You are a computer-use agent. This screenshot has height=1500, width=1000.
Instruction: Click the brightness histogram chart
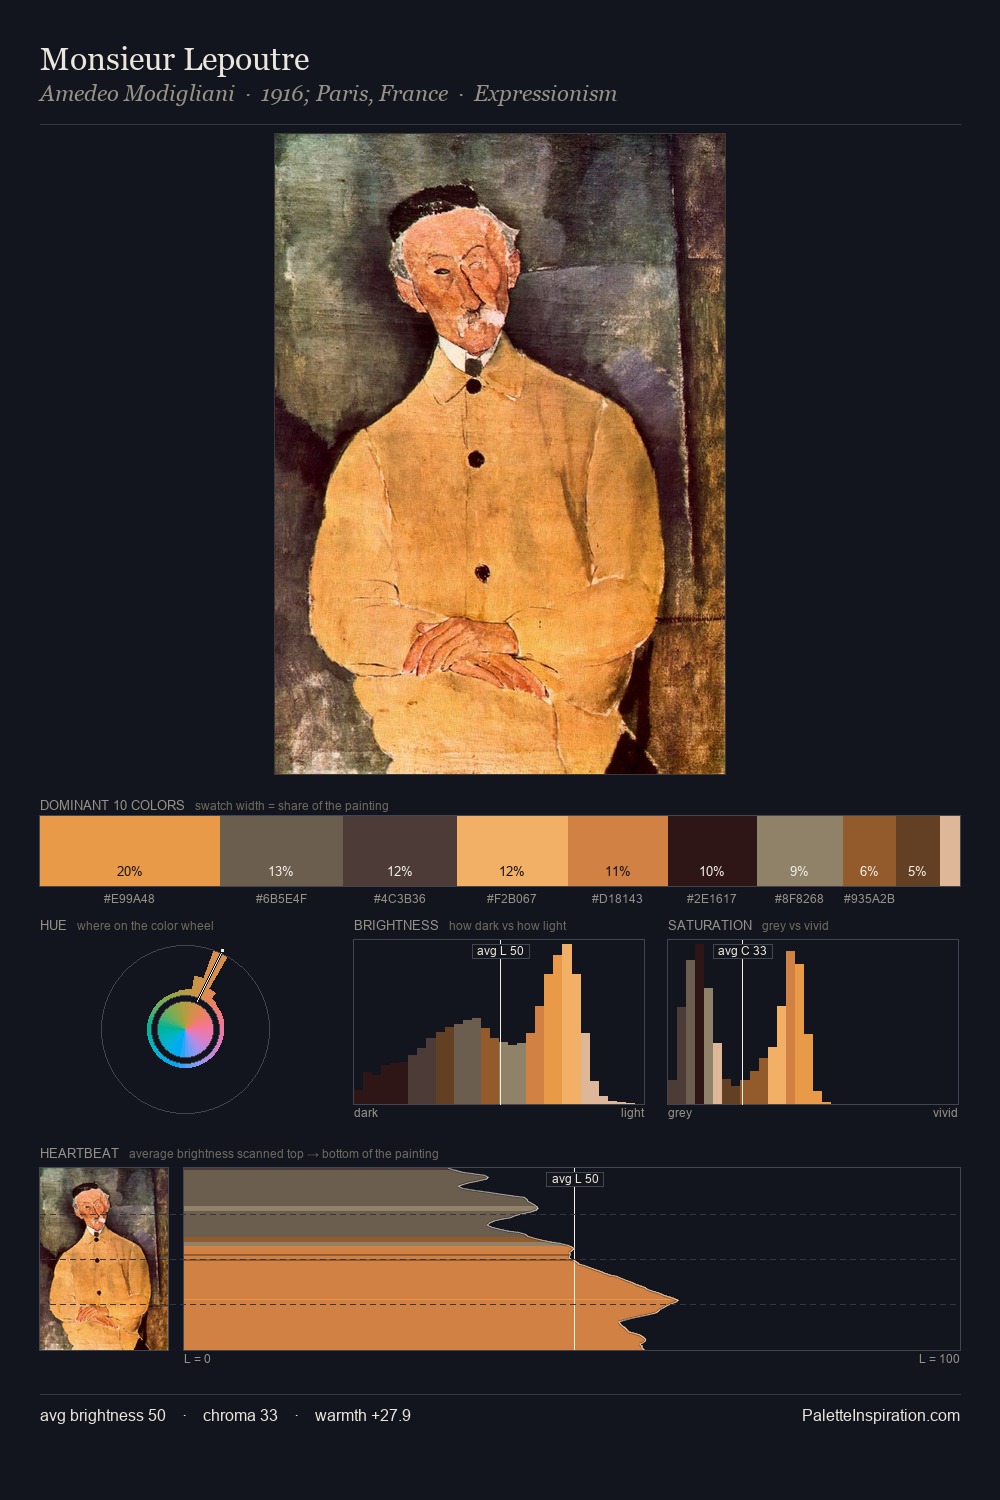click(499, 1022)
